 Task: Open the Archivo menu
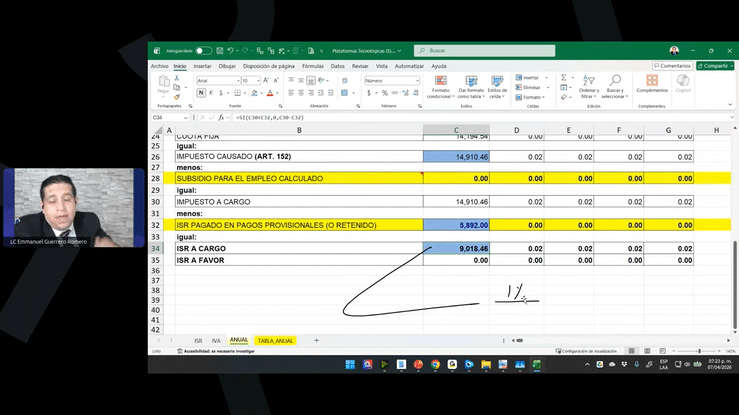[159, 66]
